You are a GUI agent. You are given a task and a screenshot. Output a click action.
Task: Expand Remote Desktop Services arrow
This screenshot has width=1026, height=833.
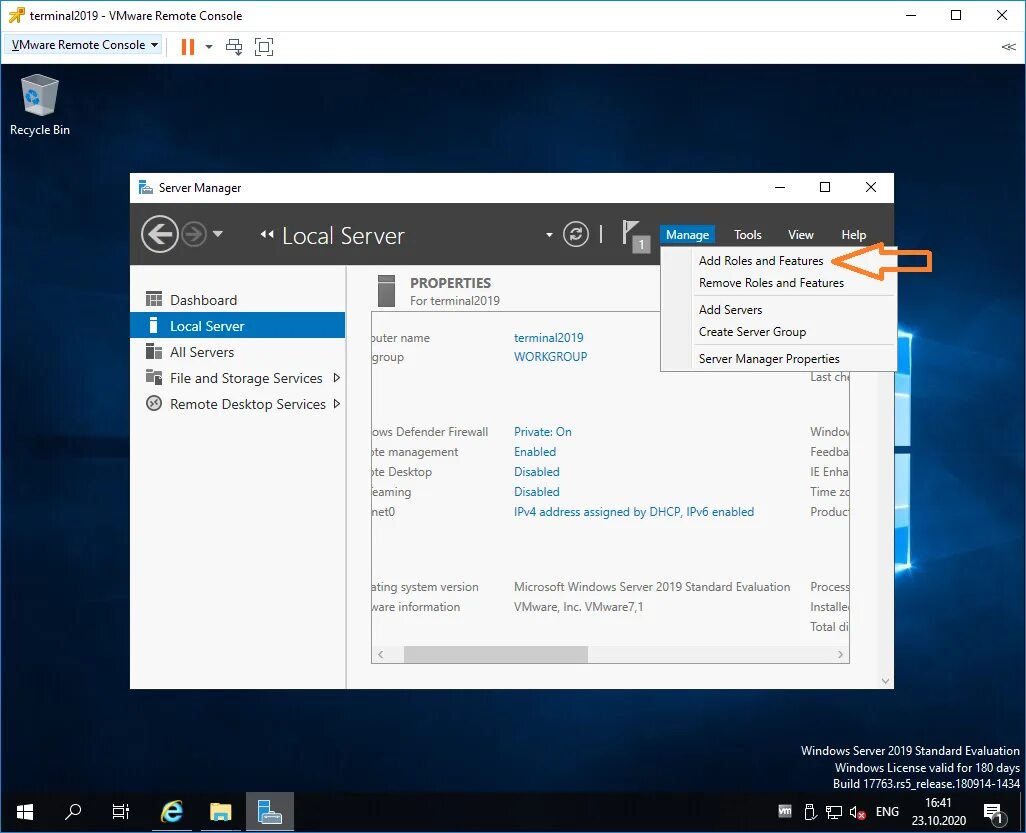pos(336,404)
